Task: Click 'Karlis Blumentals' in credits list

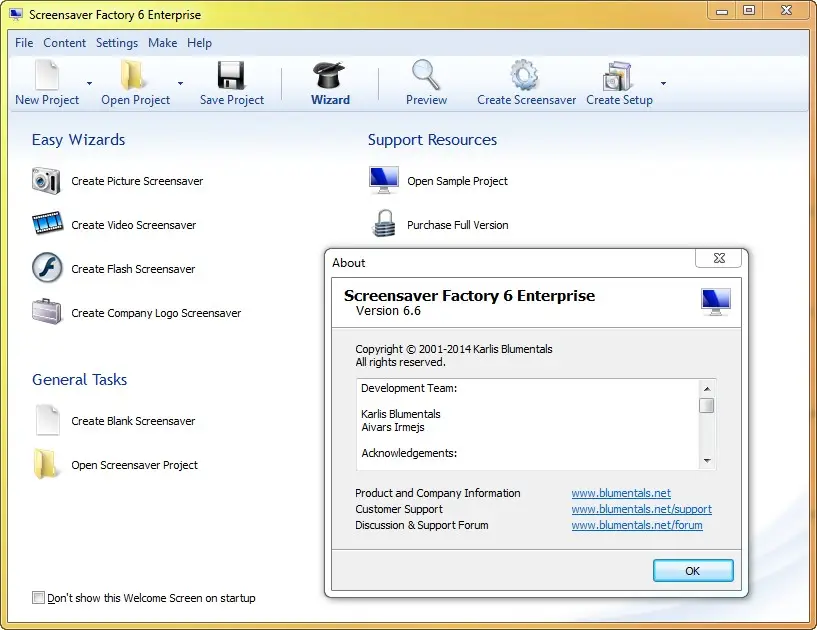Action: tap(401, 414)
